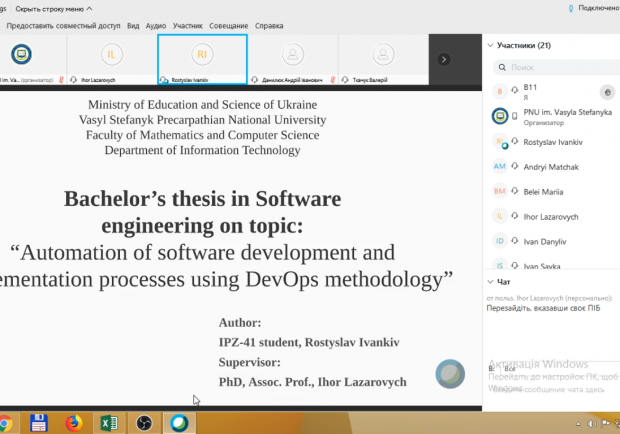
Task: Open the Совещание menu
Action: coord(227,25)
